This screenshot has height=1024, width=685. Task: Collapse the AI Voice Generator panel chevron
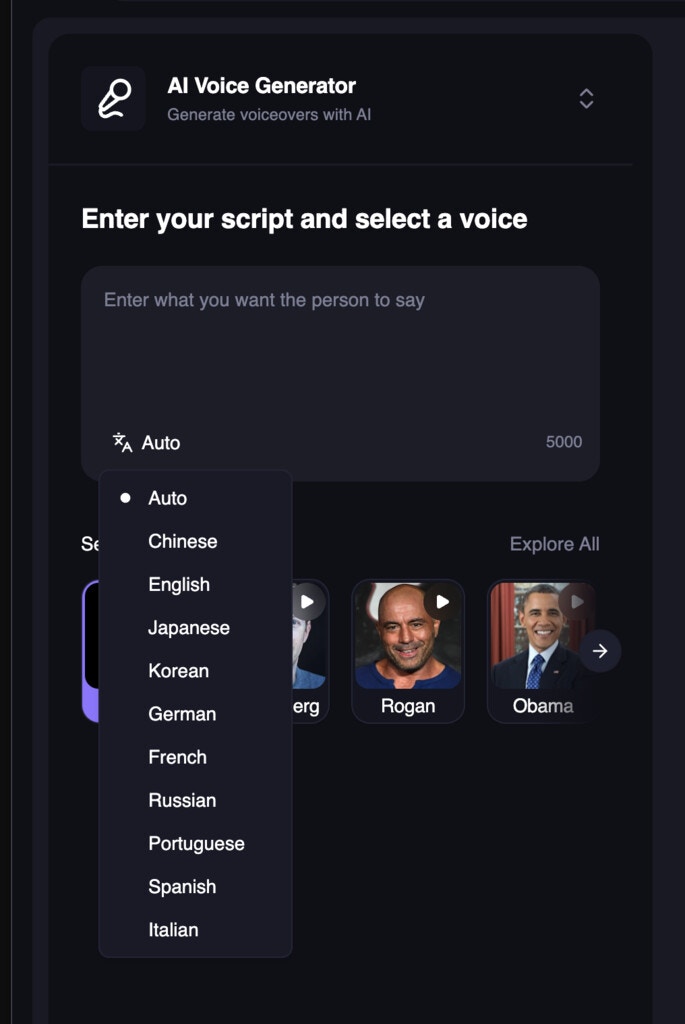(x=585, y=98)
